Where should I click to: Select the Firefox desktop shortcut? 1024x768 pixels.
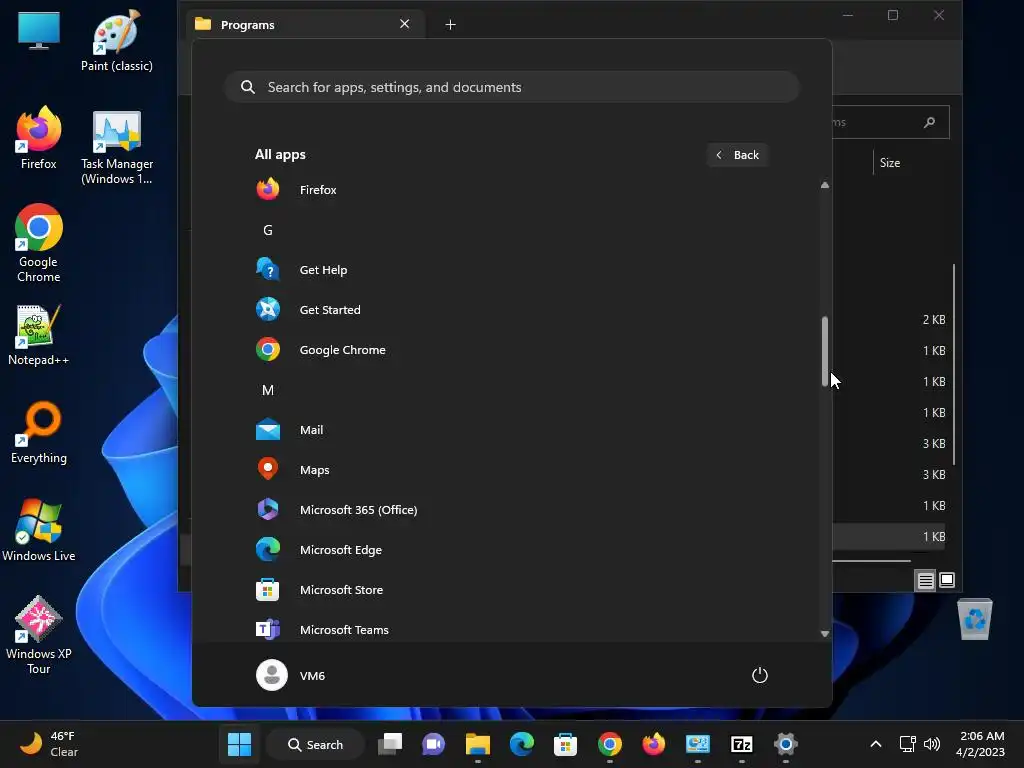(39, 138)
